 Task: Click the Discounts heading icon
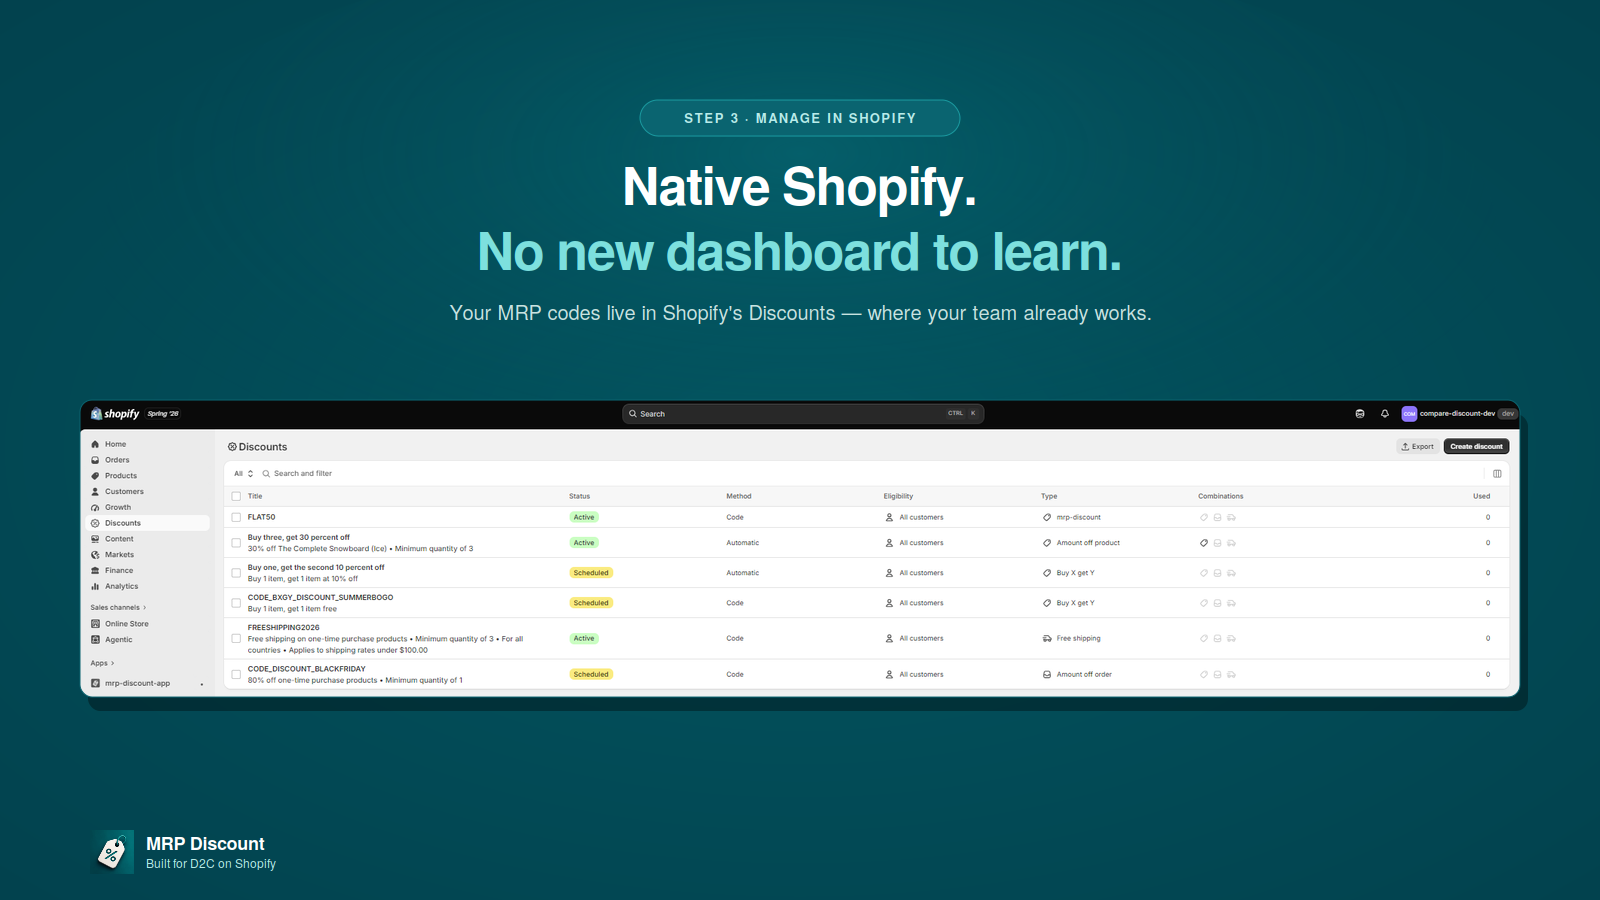pyautogui.click(x=232, y=447)
